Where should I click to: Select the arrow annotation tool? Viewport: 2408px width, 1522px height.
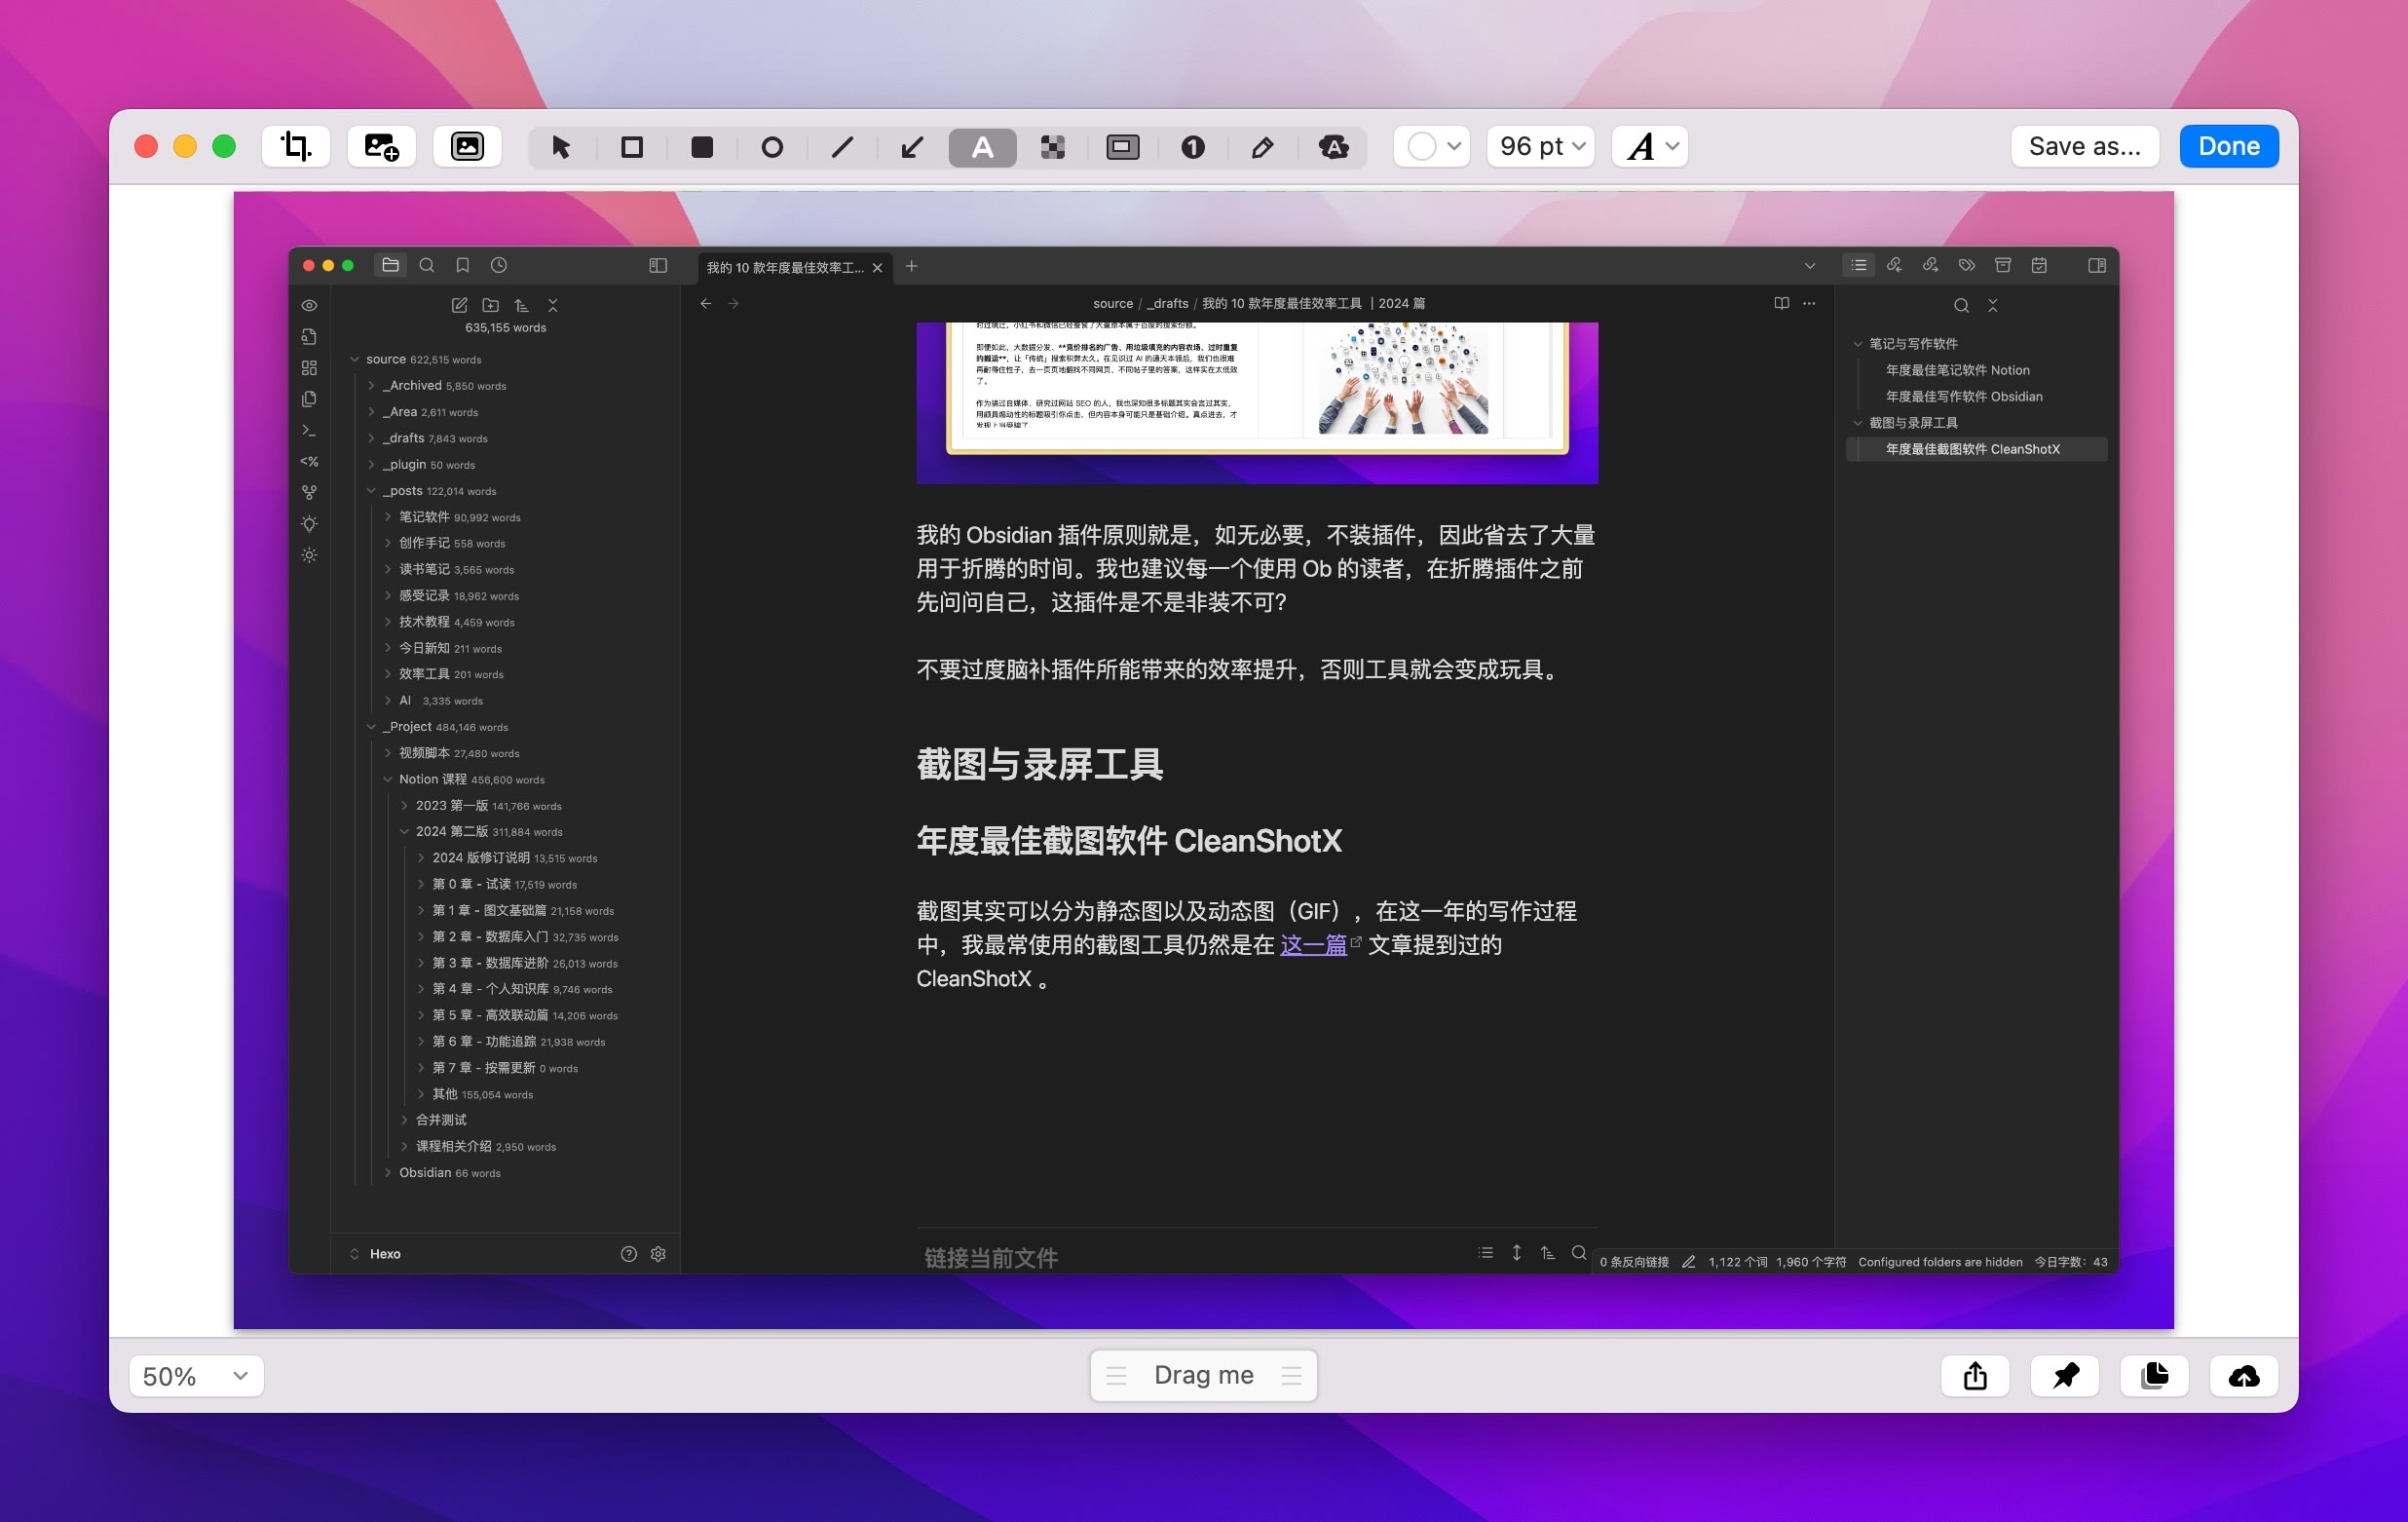point(912,147)
